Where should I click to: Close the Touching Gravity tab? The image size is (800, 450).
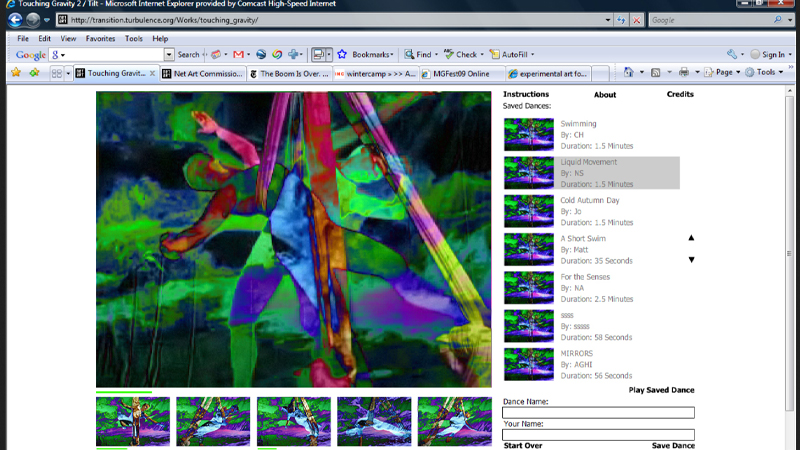(x=152, y=73)
